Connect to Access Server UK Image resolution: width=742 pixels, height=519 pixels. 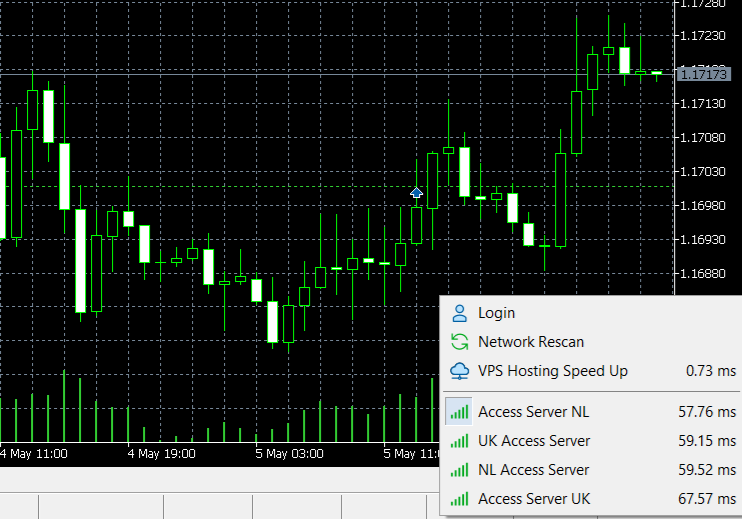coord(591,499)
